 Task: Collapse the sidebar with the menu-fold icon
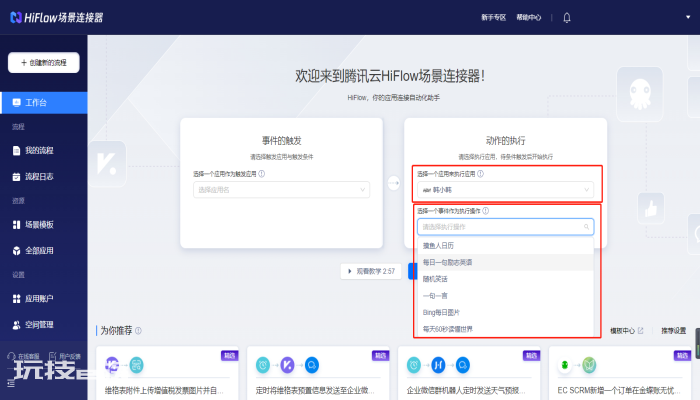[x=11, y=383]
